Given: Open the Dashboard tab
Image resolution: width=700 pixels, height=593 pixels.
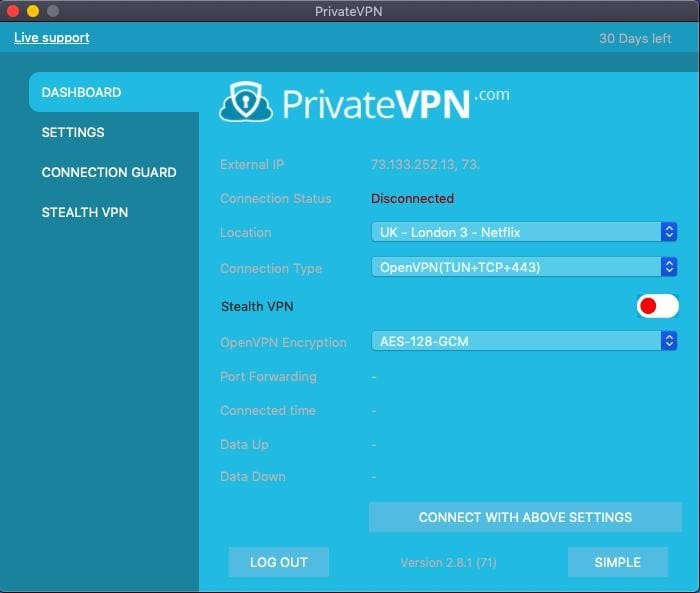Looking at the screenshot, I should click(x=114, y=92).
